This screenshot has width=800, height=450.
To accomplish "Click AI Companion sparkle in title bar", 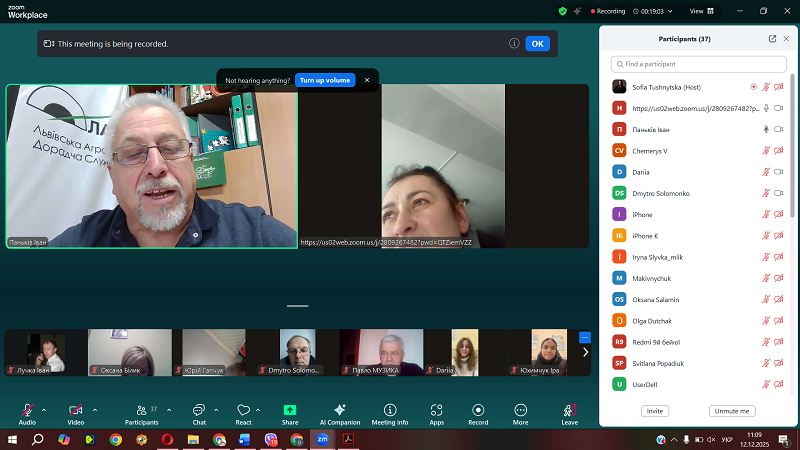I will [577, 11].
